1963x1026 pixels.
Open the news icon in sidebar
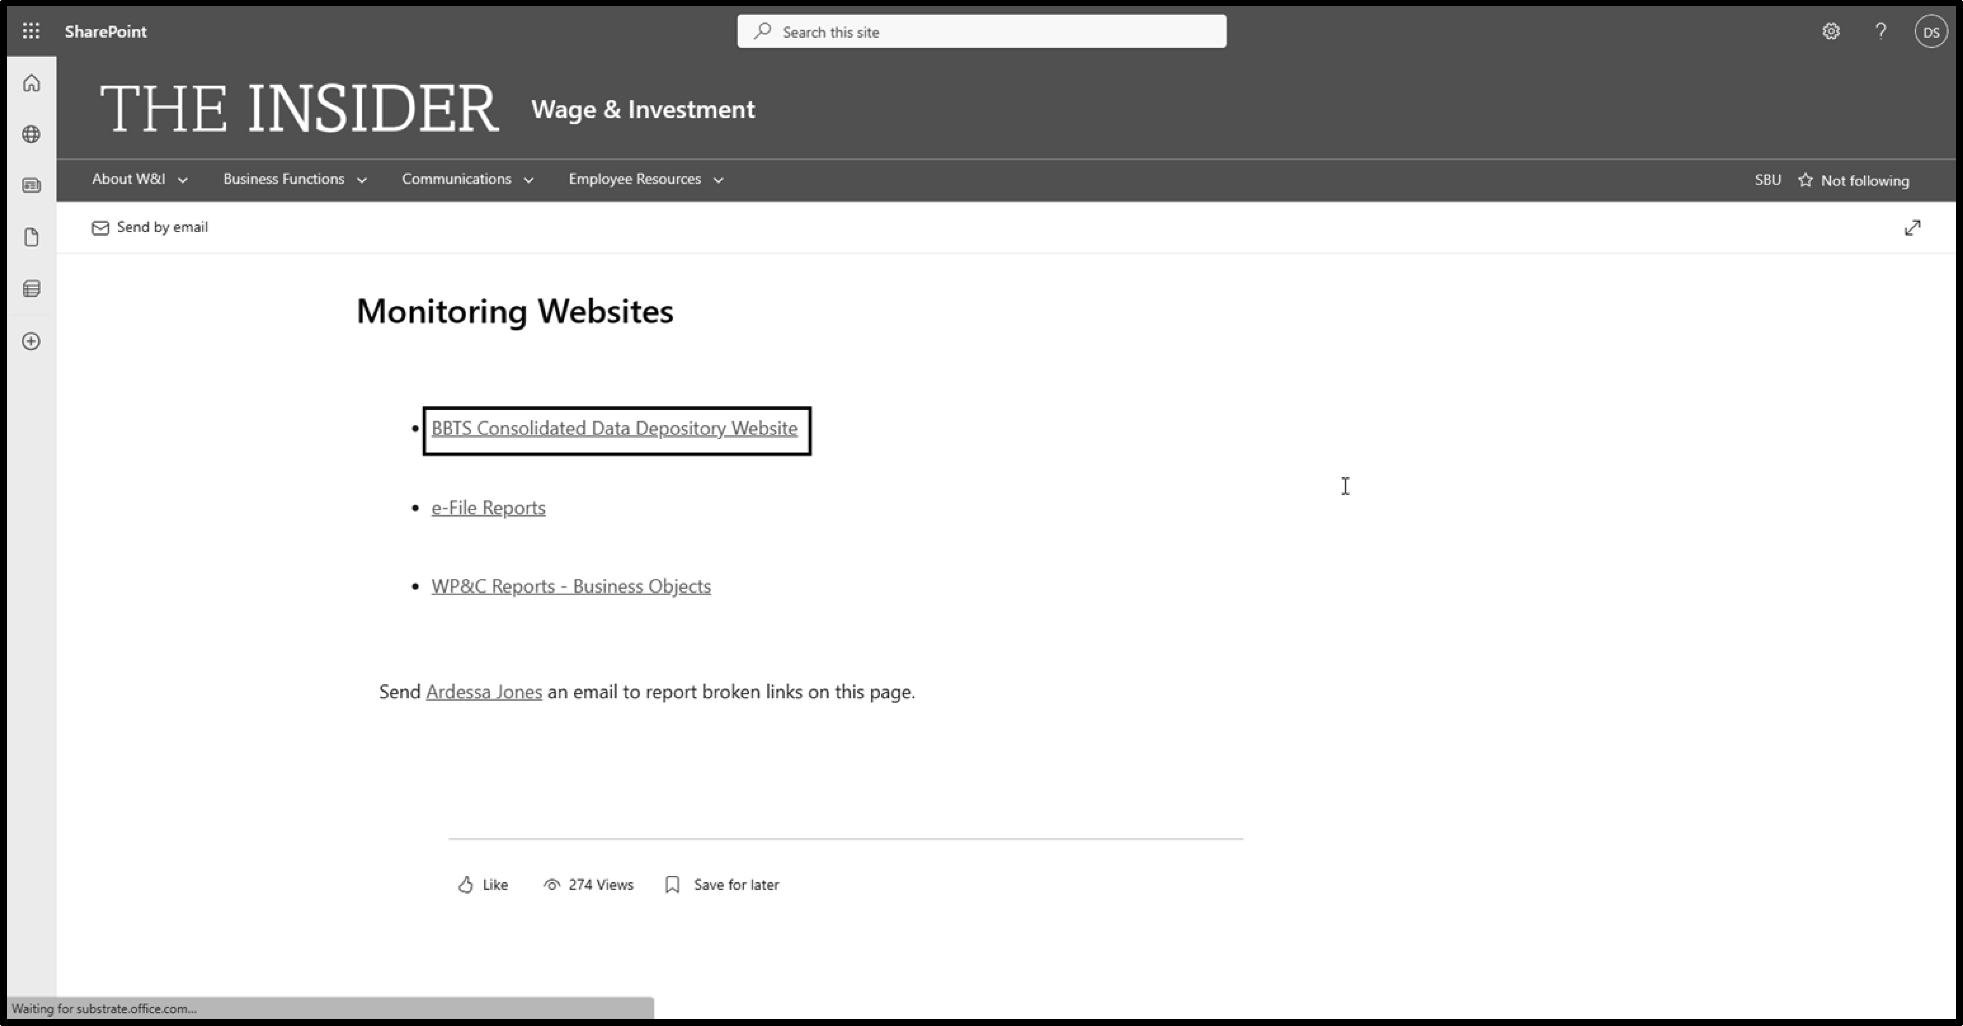point(32,185)
